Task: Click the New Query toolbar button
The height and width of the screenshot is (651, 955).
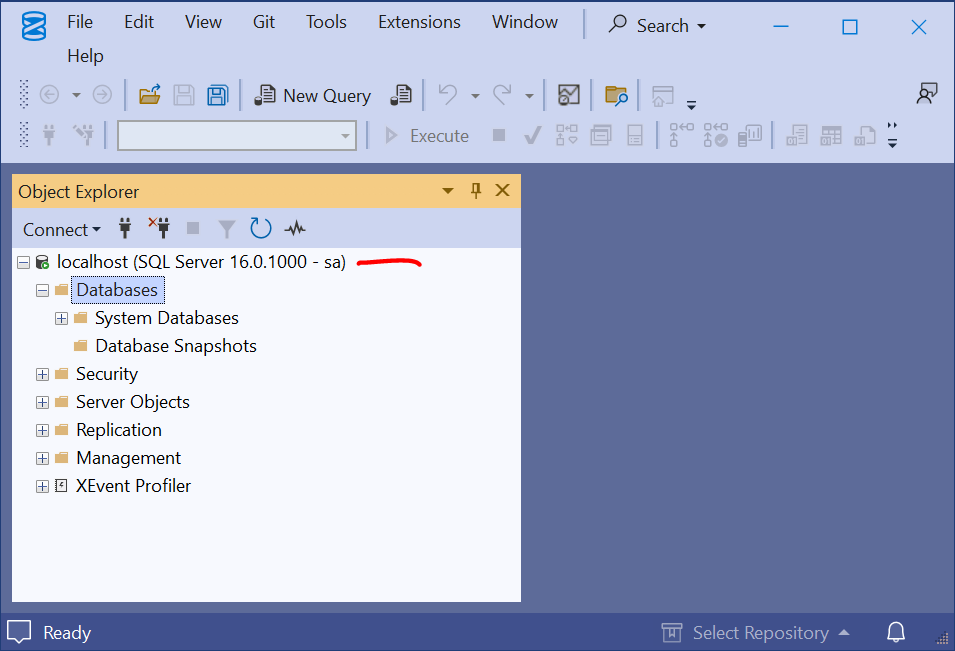Action: pos(314,96)
